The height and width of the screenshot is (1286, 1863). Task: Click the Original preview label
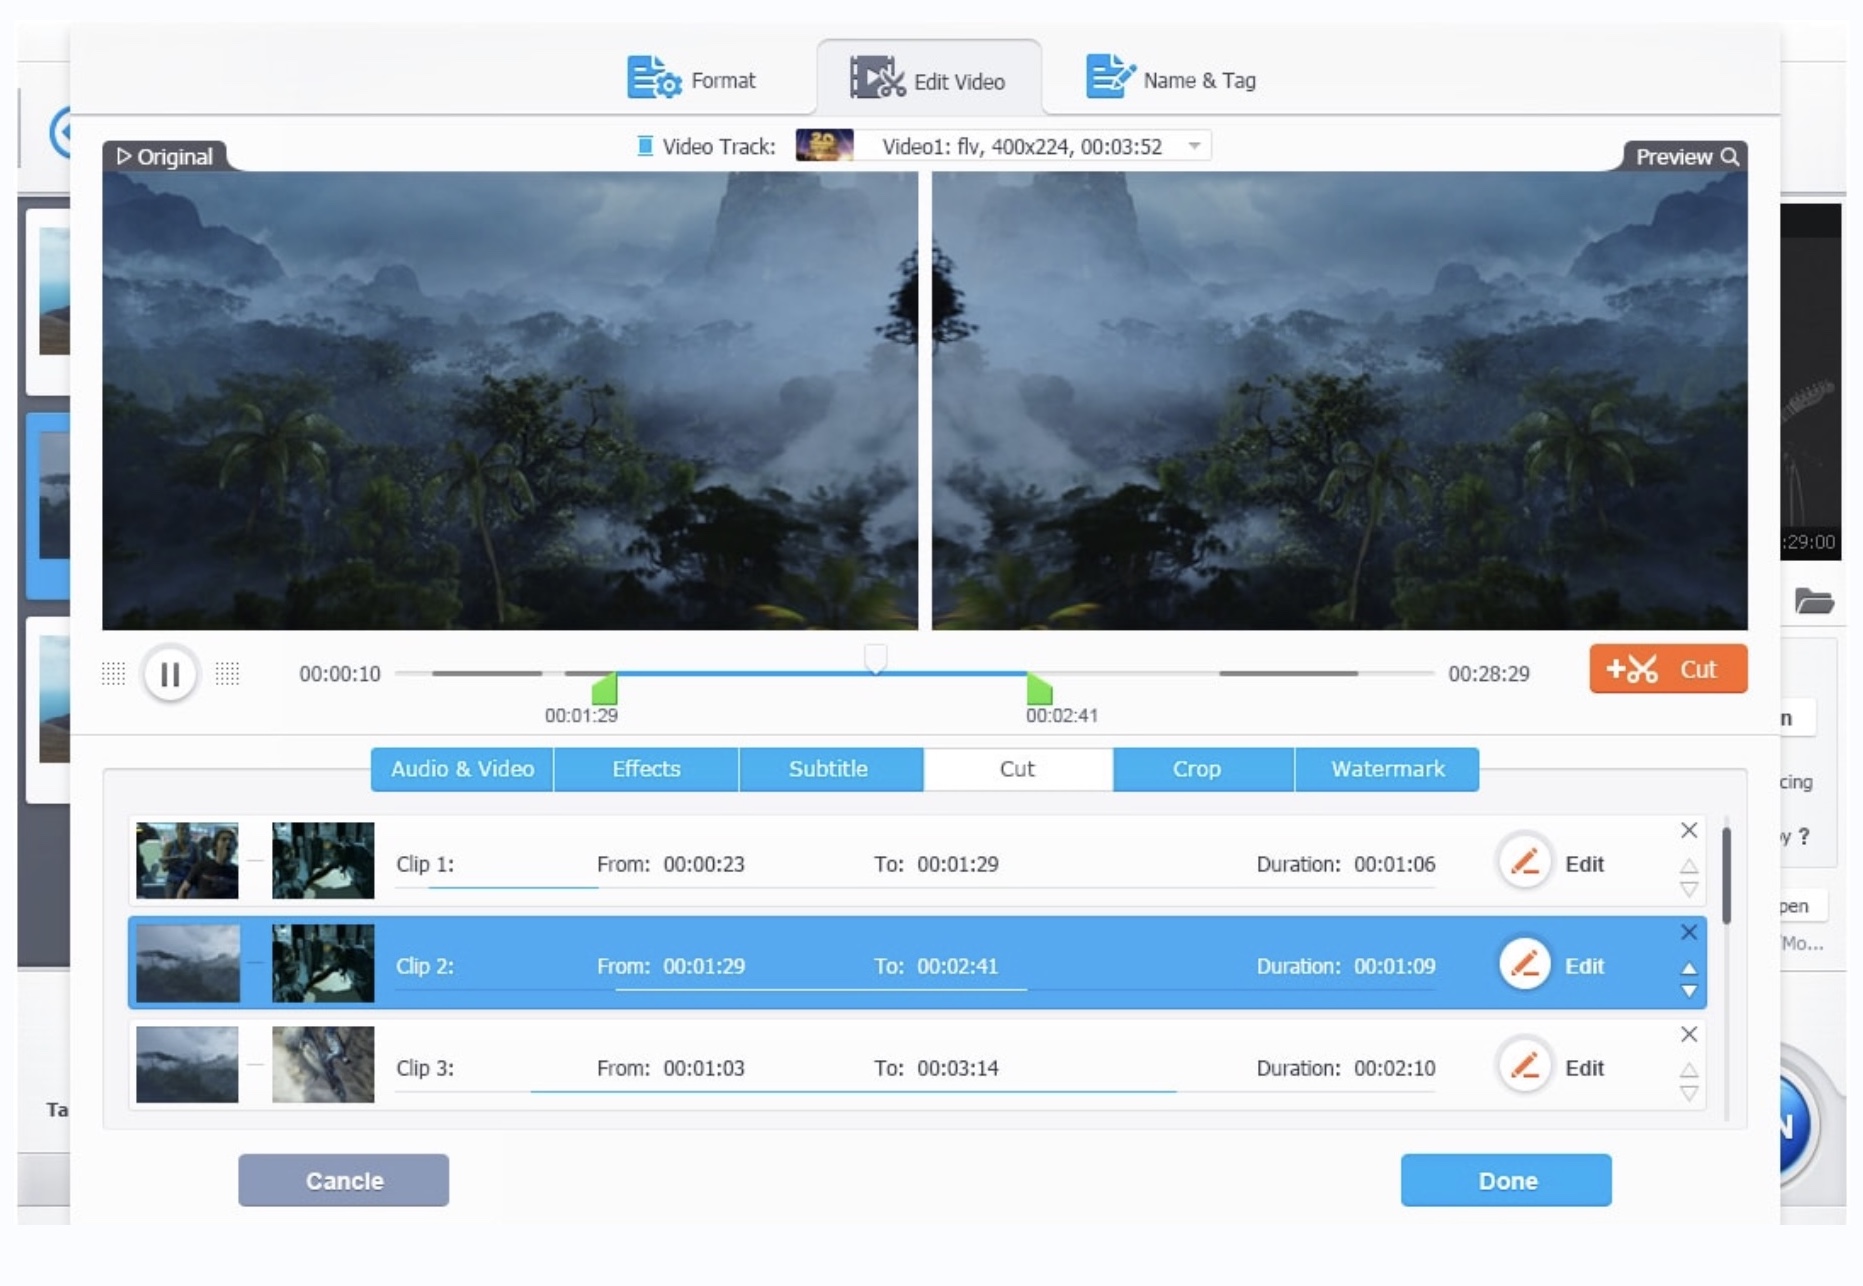(165, 156)
